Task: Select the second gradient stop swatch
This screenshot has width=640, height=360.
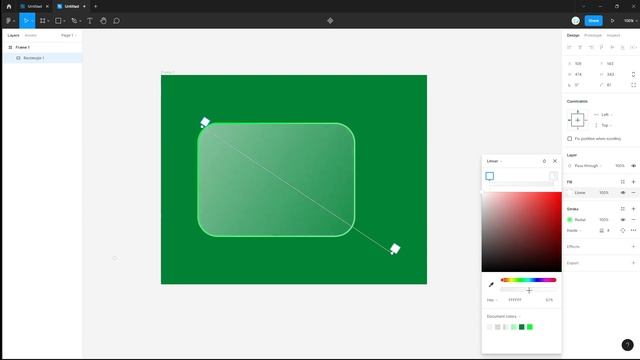Action: point(553,176)
